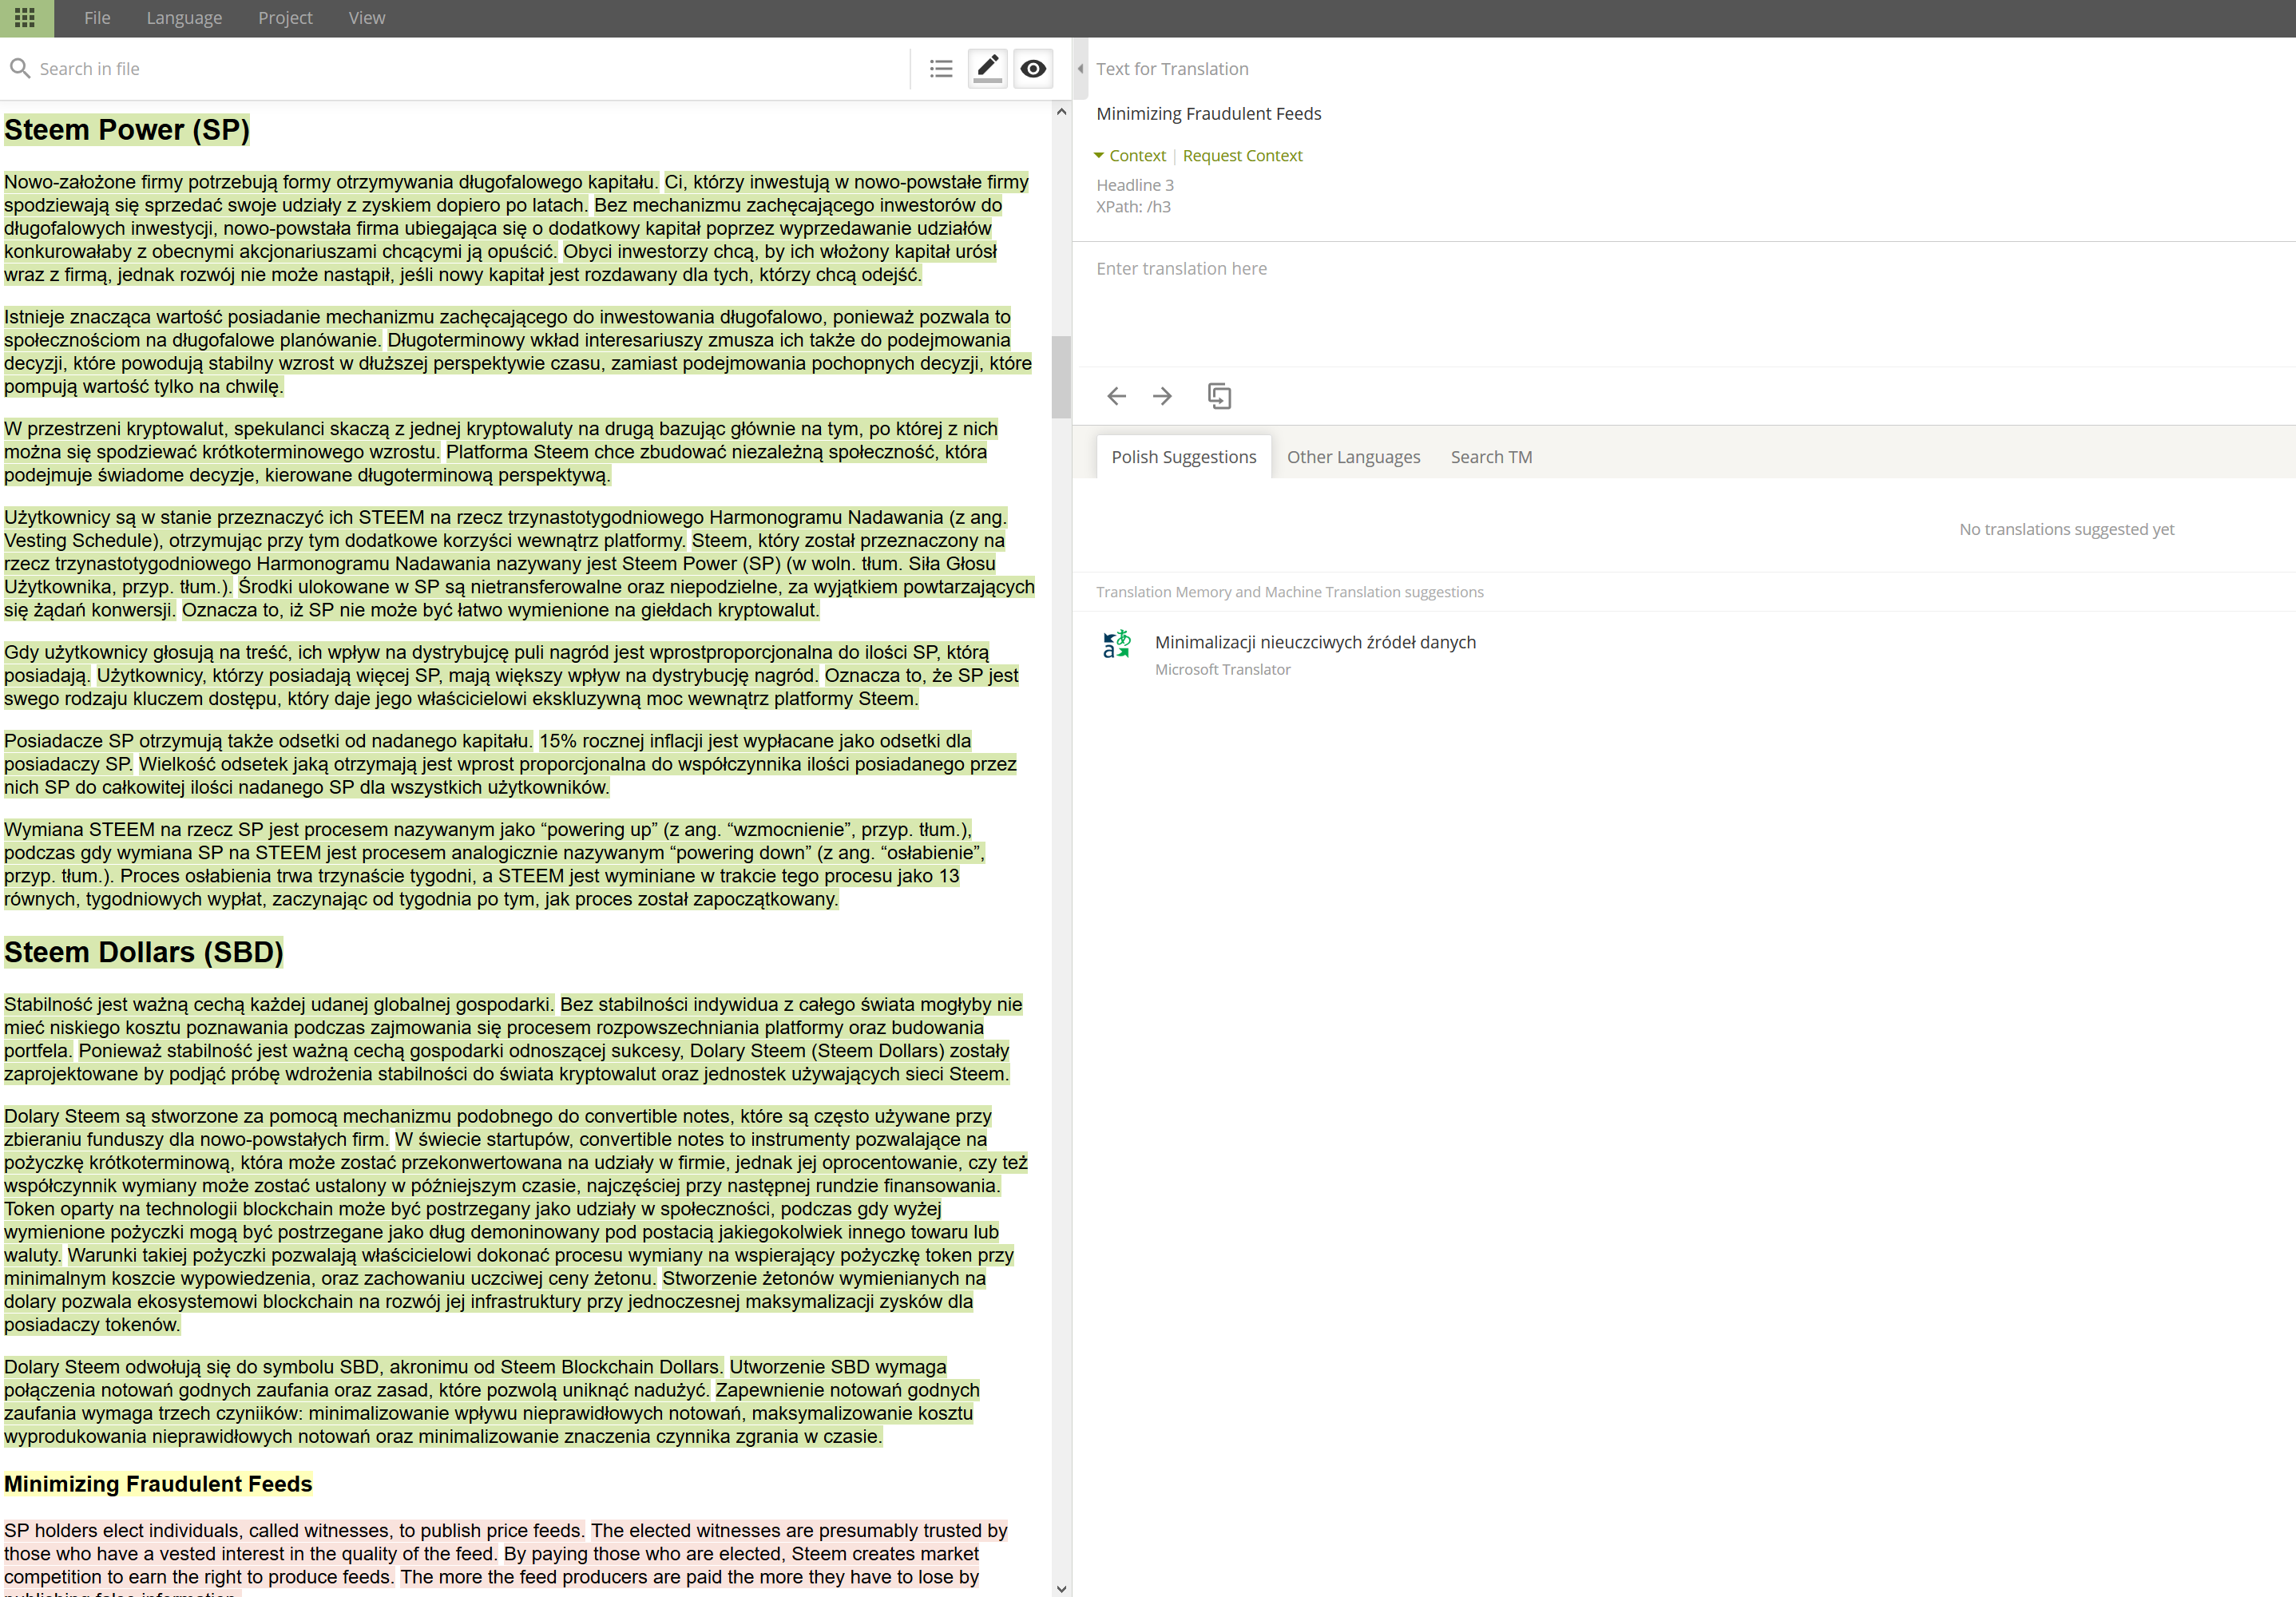Open the File menu
2296x1597 pixels.
97,18
